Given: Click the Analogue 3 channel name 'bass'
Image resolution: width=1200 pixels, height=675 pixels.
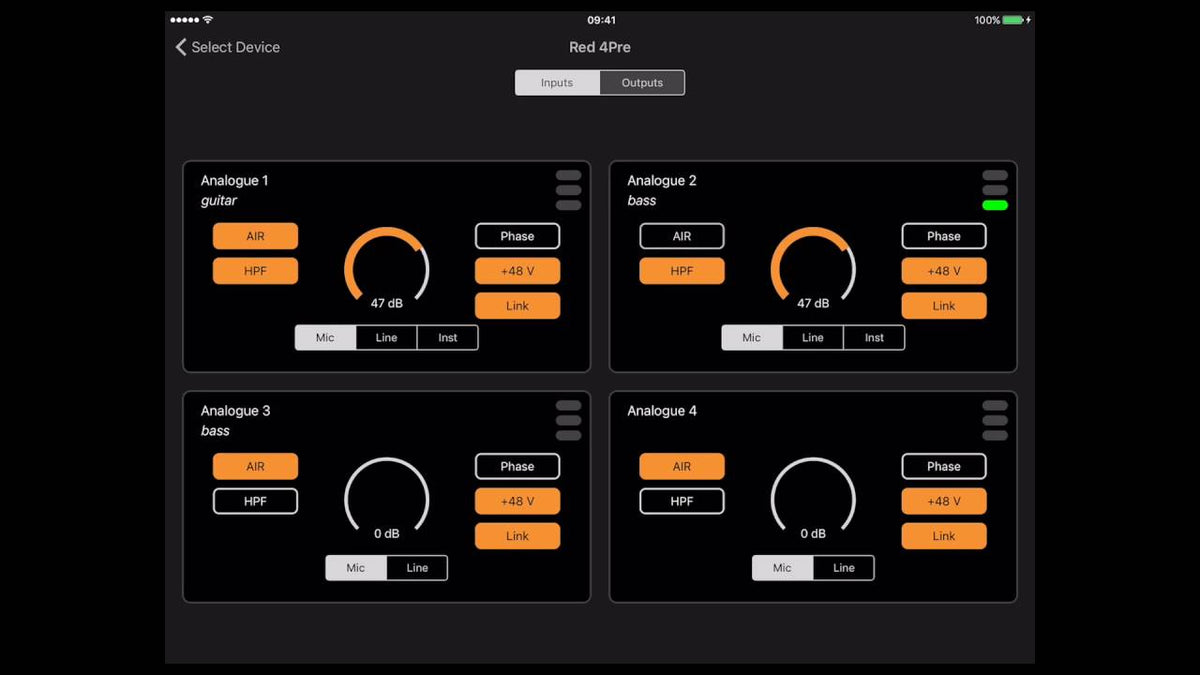Looking at the screenshot, I should pyautogui.click(x=215, y=431).
